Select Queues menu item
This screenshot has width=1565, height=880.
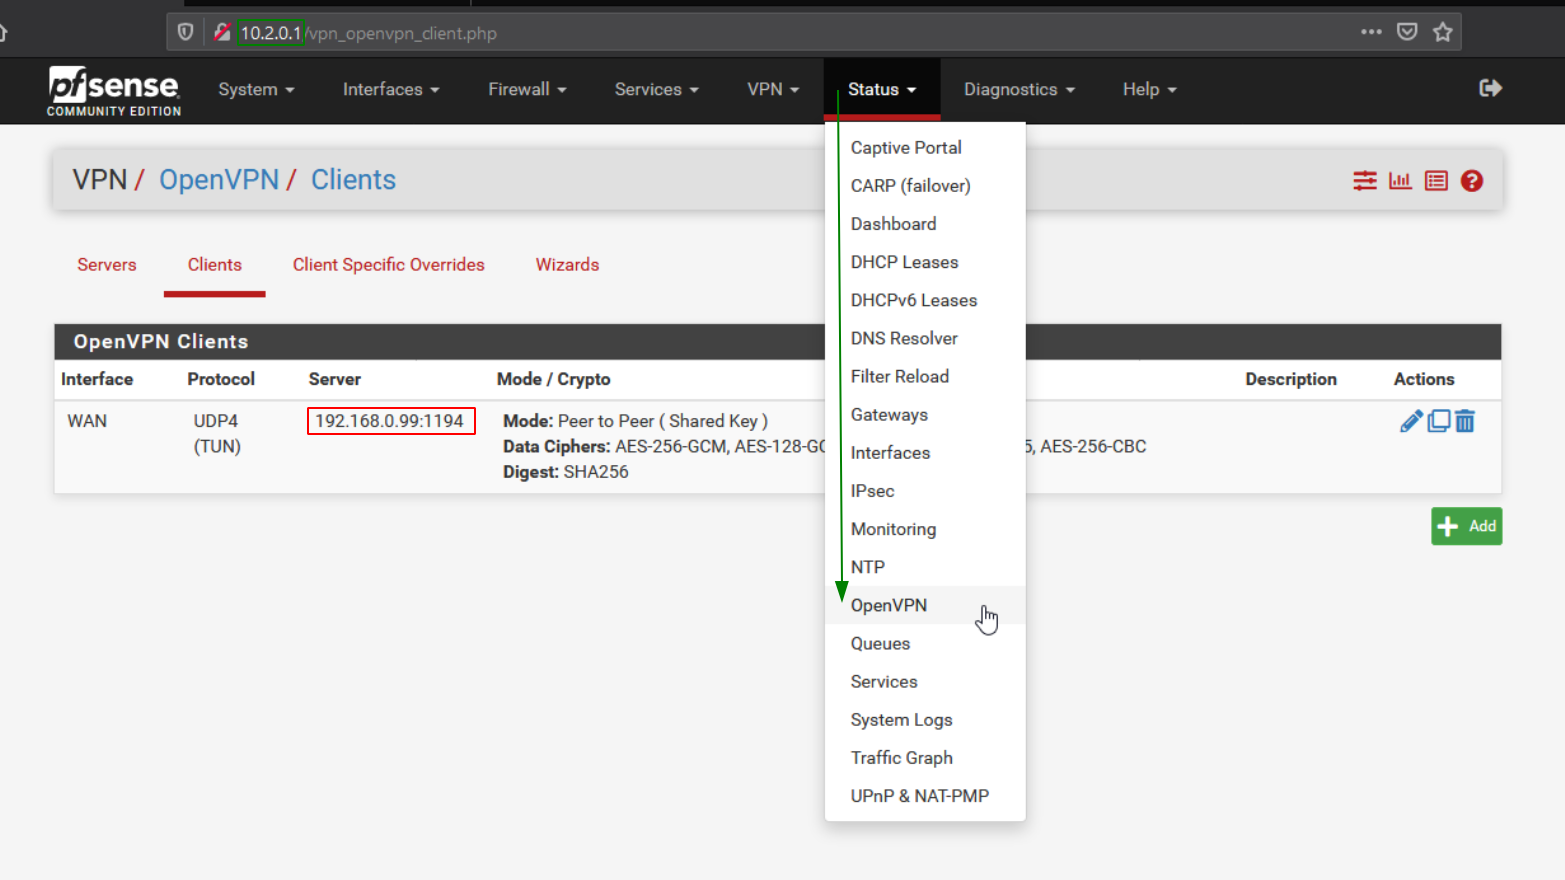(925, 643)
